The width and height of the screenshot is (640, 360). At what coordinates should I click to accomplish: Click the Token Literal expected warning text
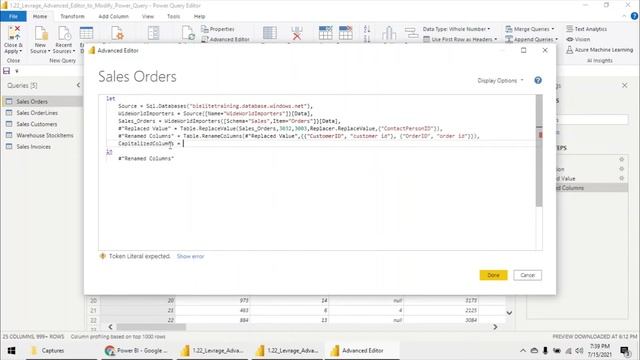tap(140, 256)
